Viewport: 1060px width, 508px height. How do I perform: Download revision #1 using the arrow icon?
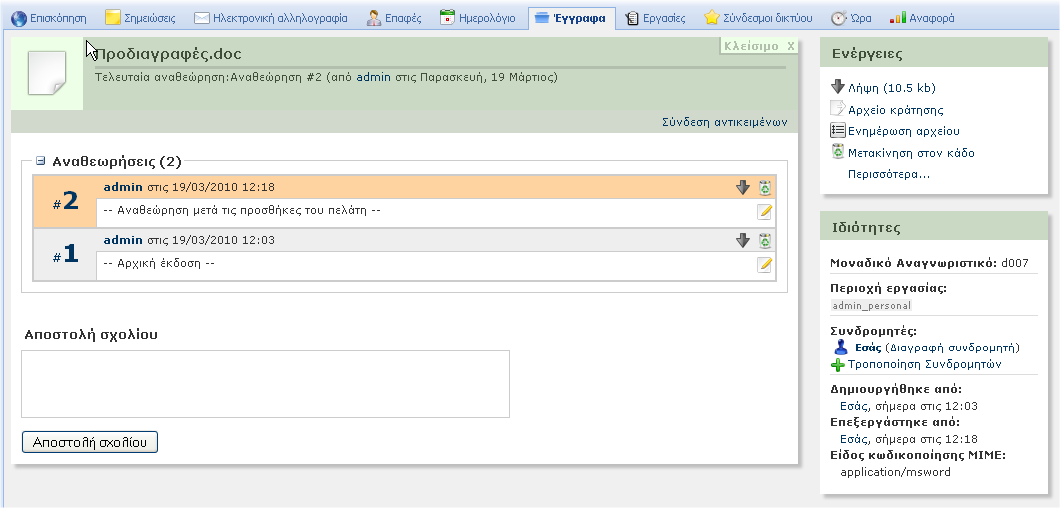click(x=743, y=240)
